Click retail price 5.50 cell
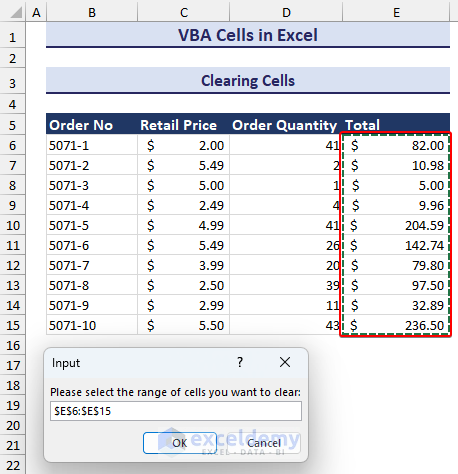Viewport: 458px width, 474px height. [183, 325]
